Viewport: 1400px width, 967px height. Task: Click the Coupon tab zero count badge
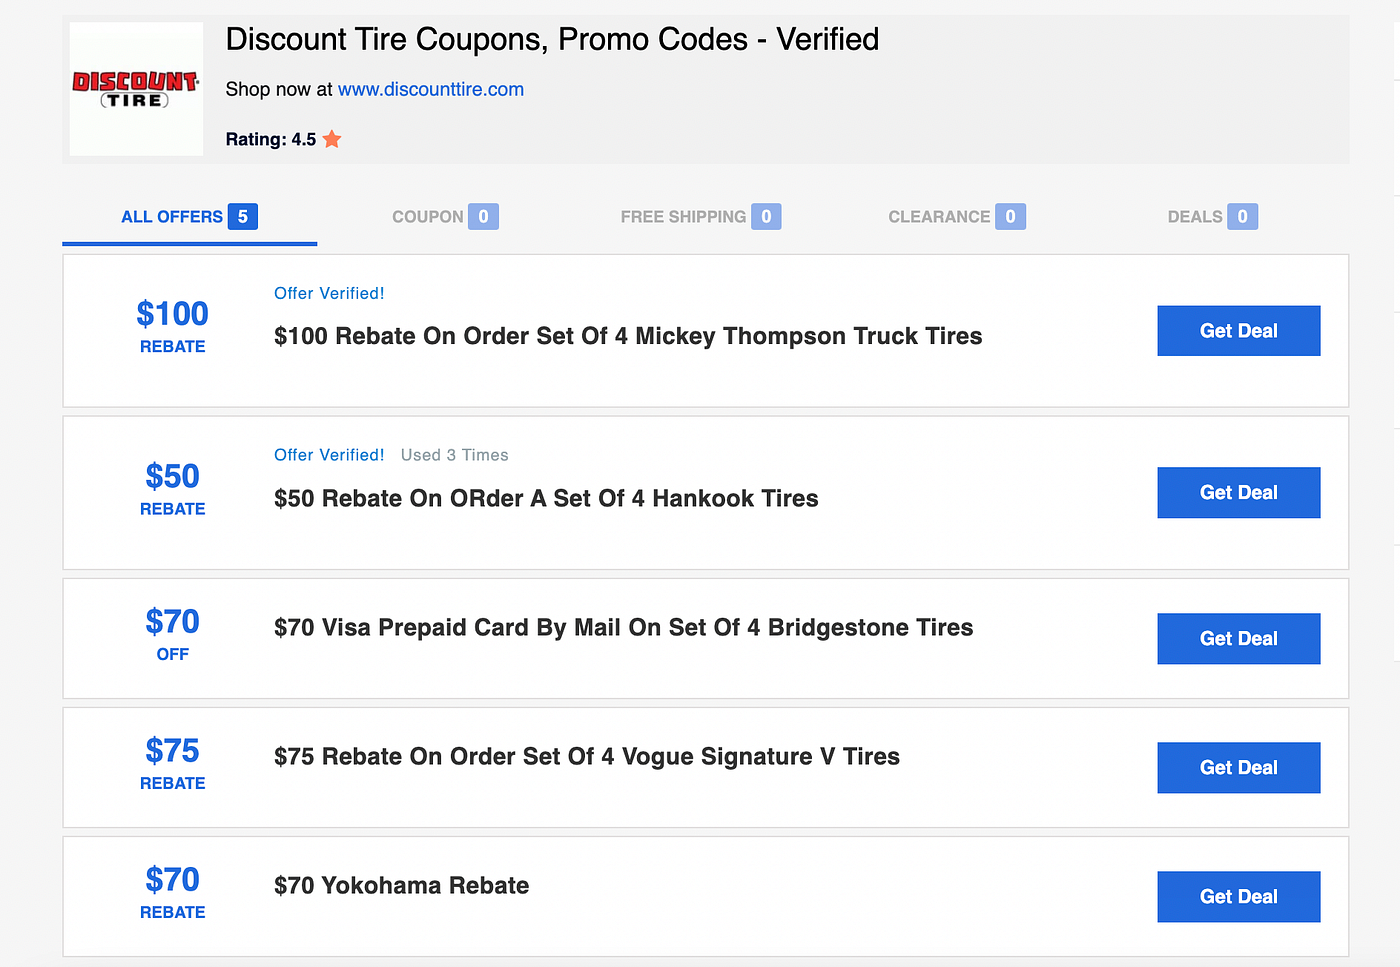(x=483, y=217)
